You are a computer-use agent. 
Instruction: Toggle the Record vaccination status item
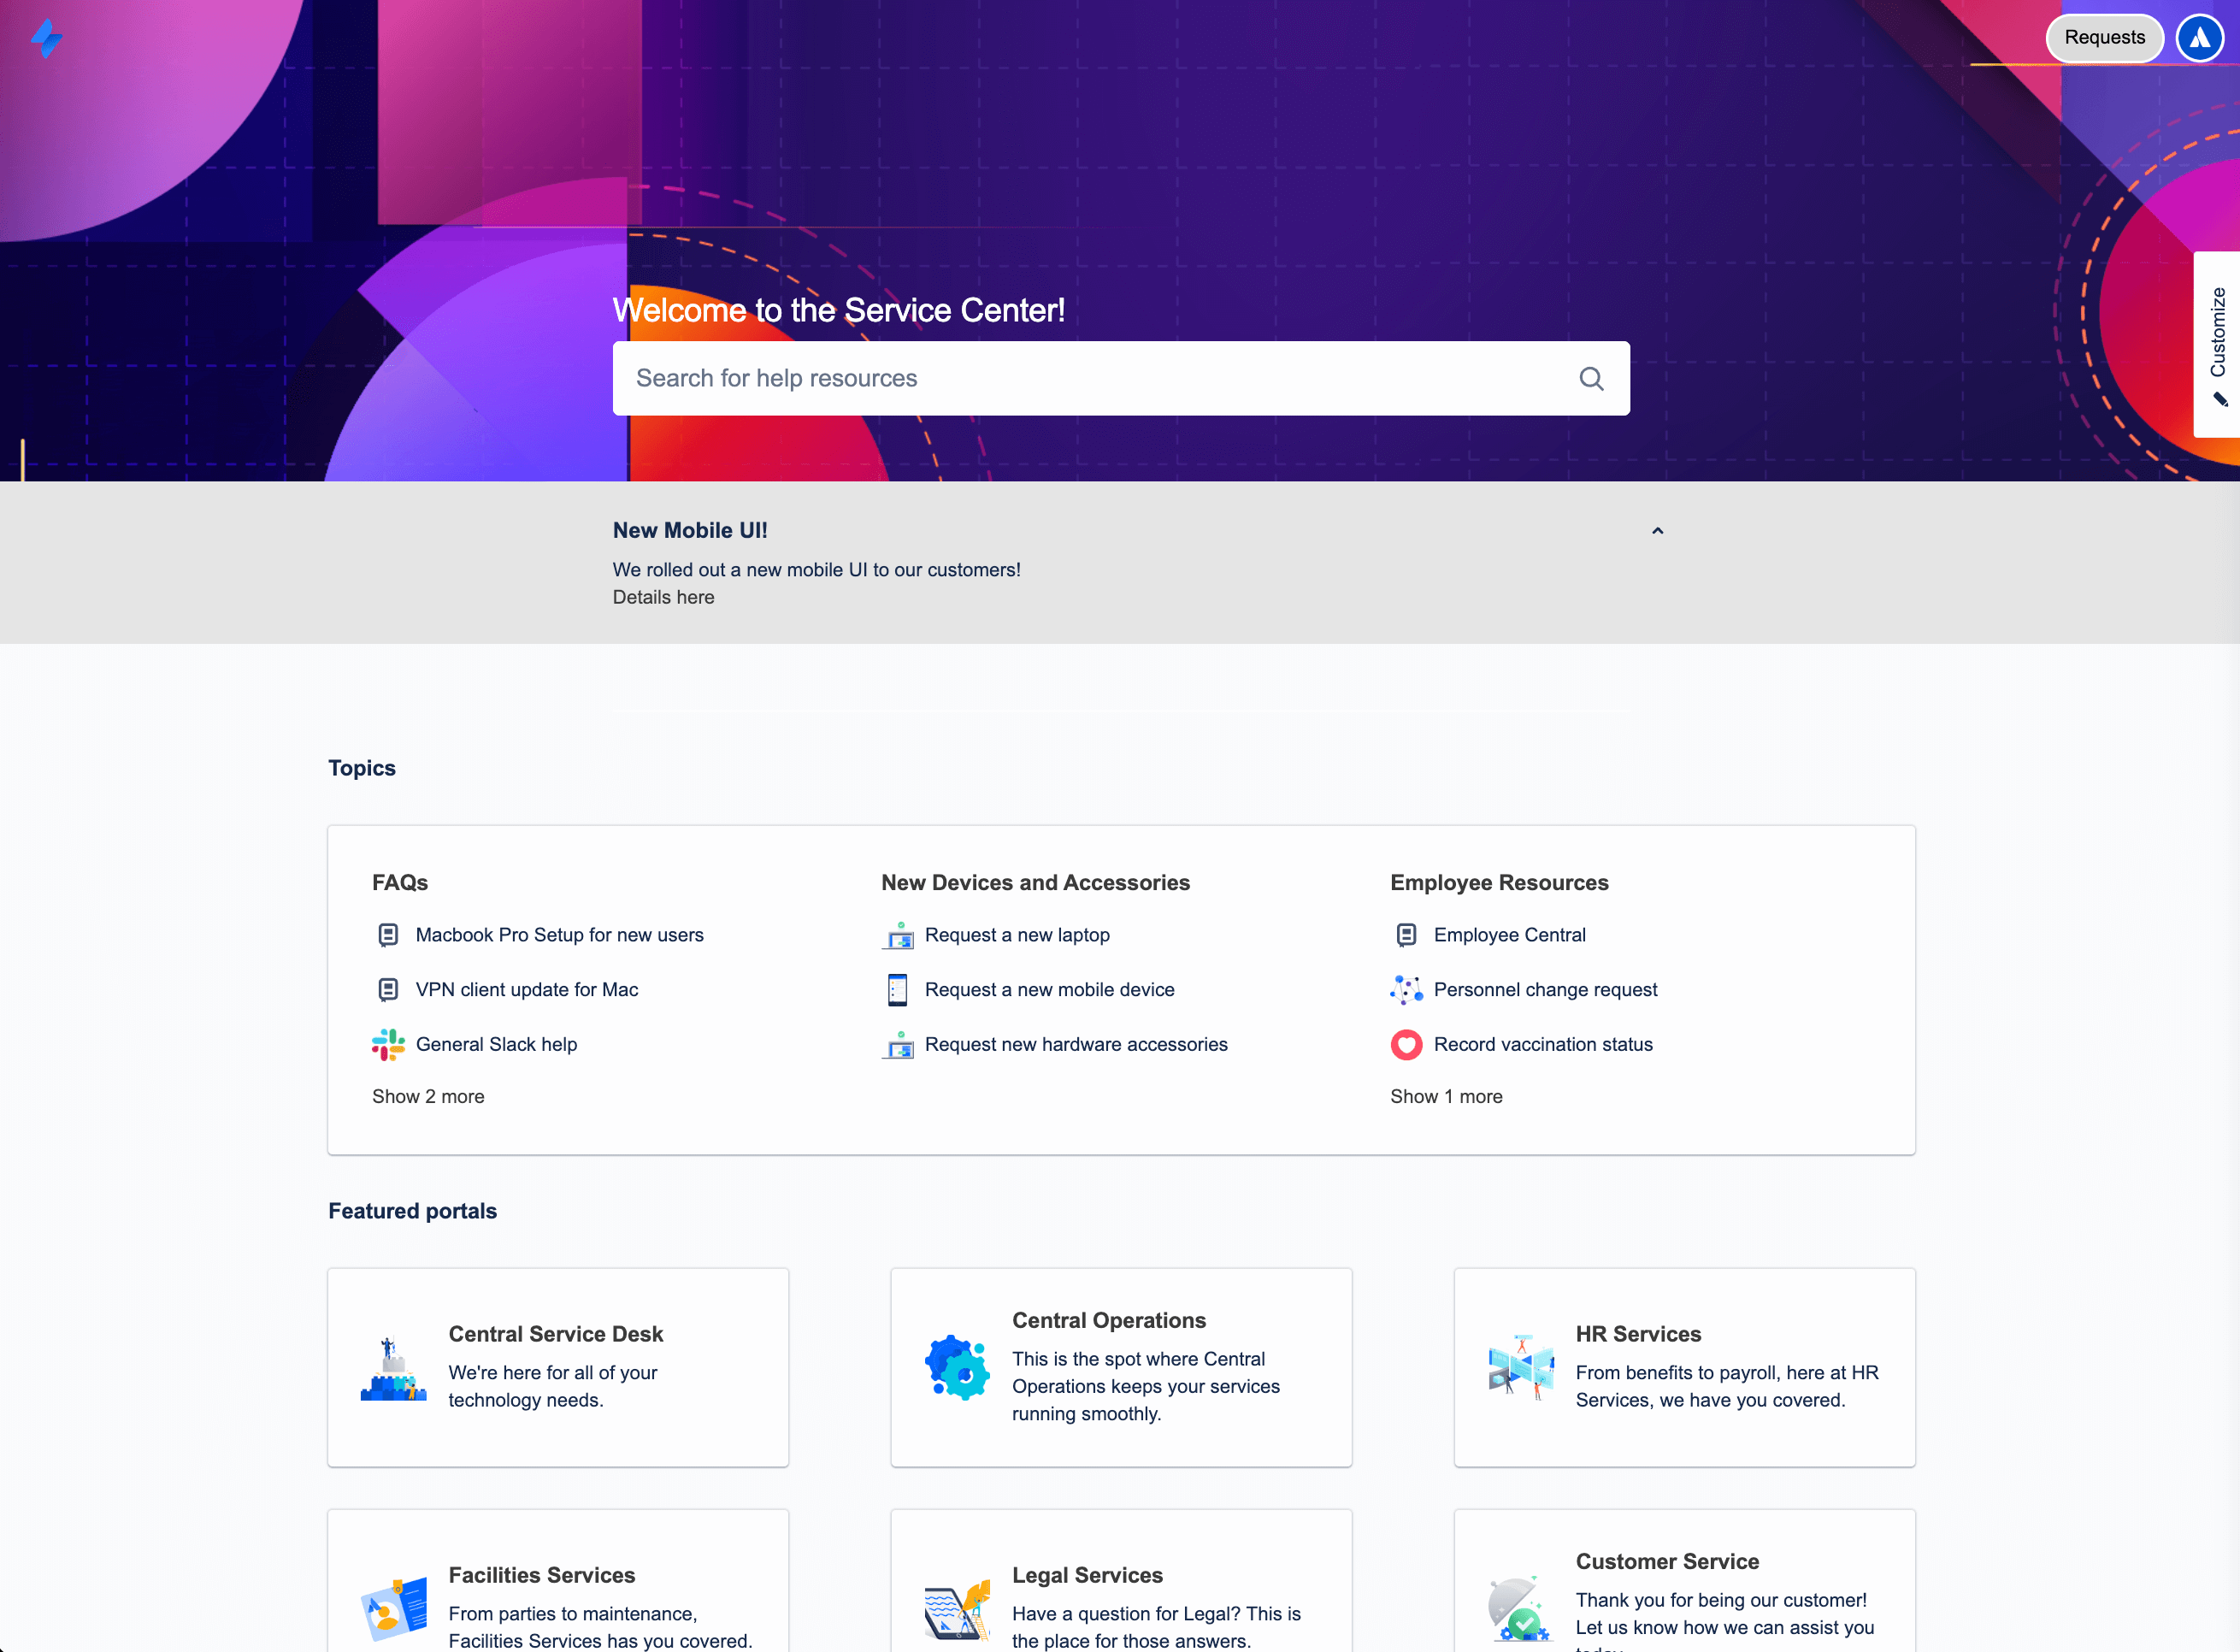1541,1043
